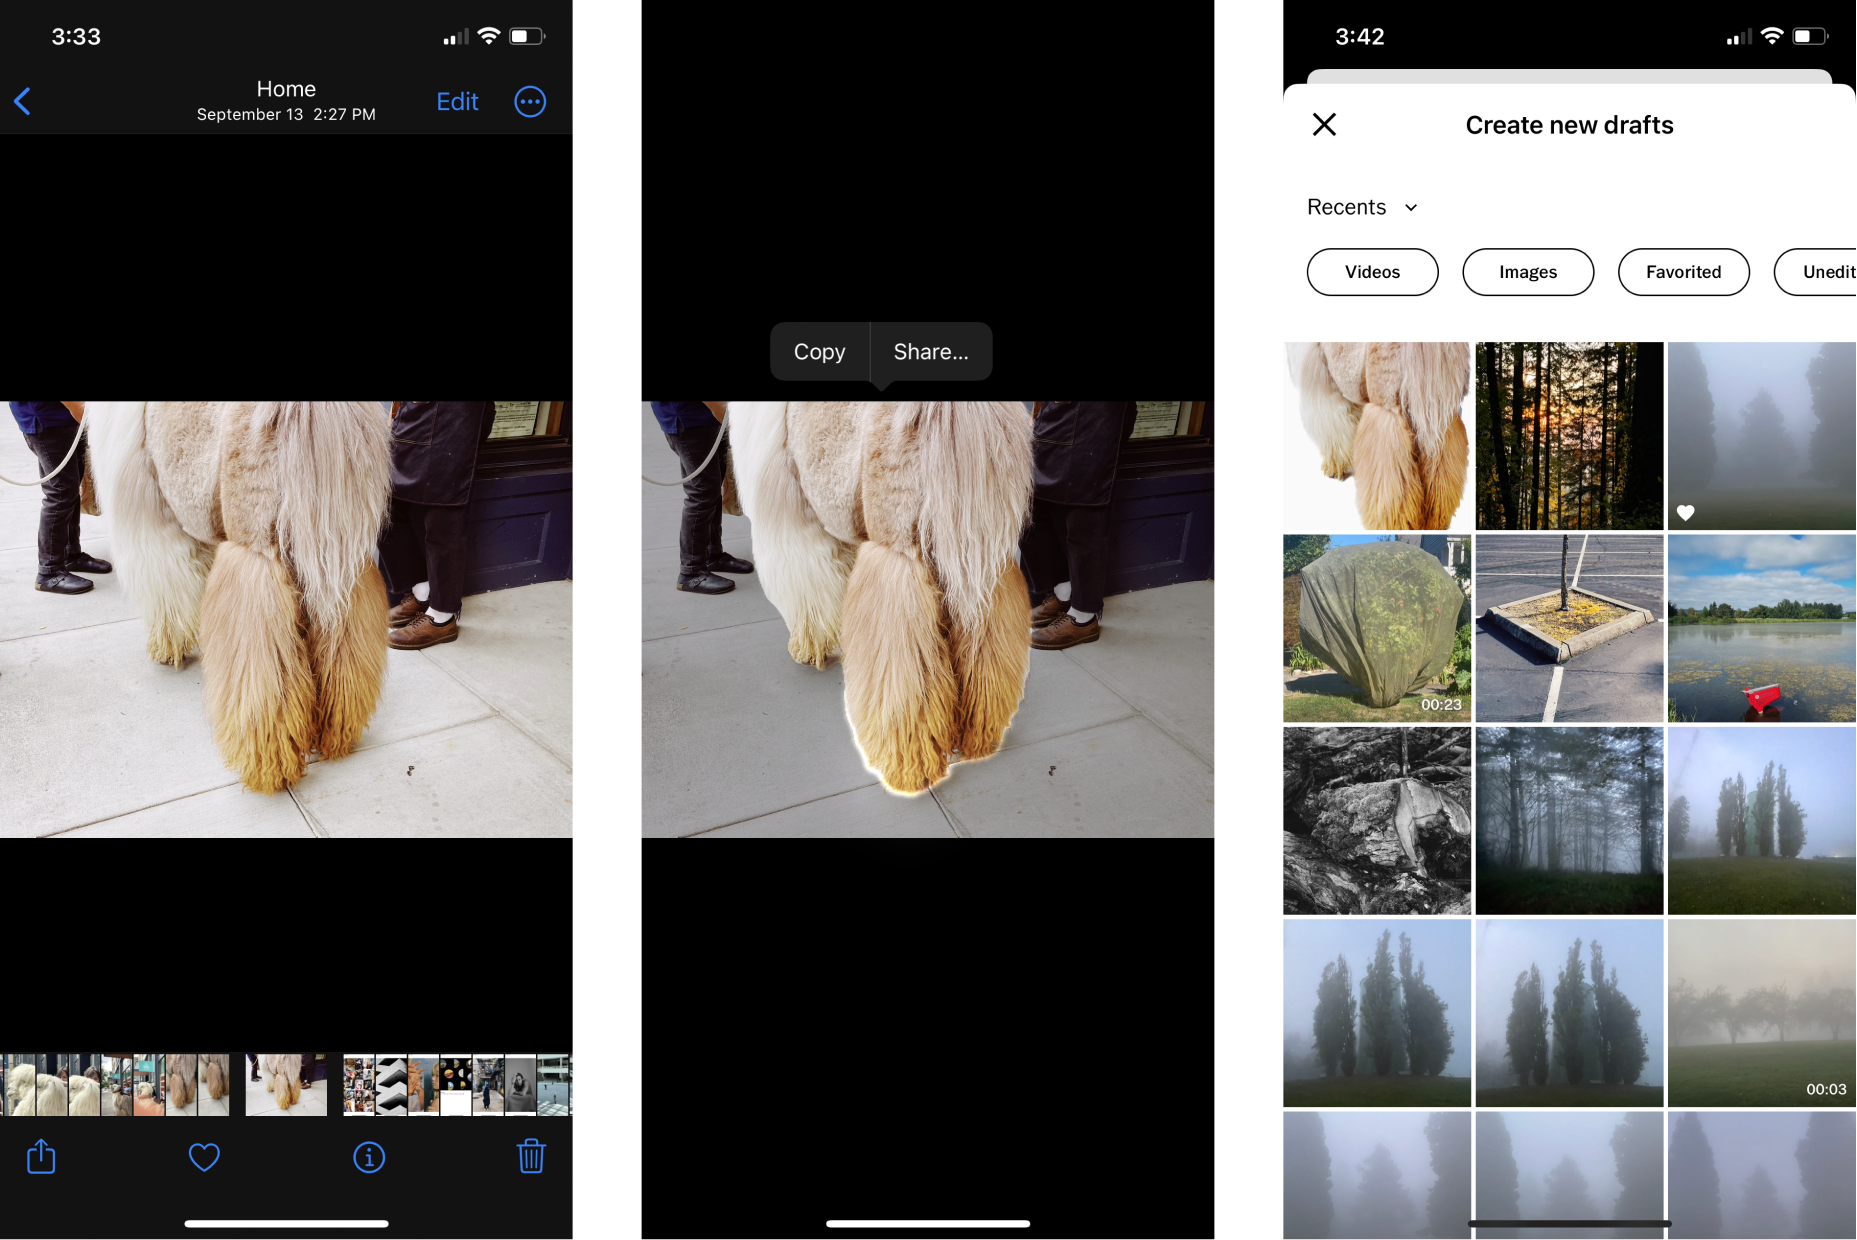Viewport: 1857px width, 1240px height.
Task: Share the alpaca photo using the share icon
Action: pos(40,1157)
